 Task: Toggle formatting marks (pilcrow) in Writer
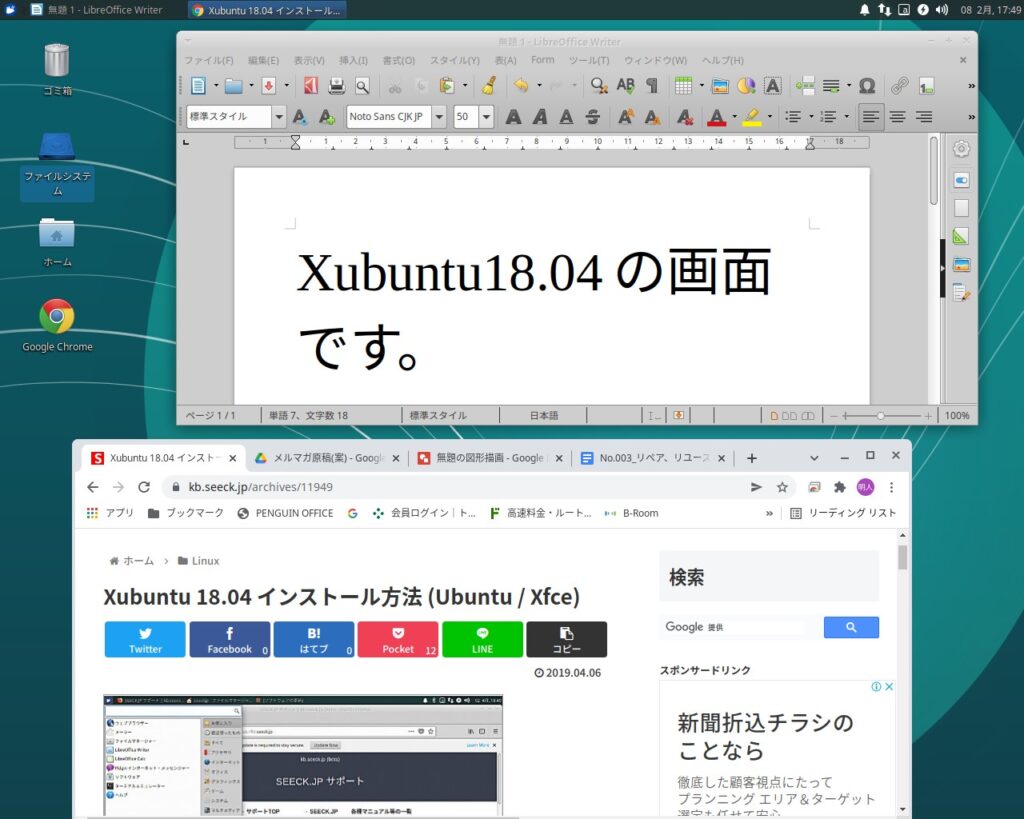point(652,86)
